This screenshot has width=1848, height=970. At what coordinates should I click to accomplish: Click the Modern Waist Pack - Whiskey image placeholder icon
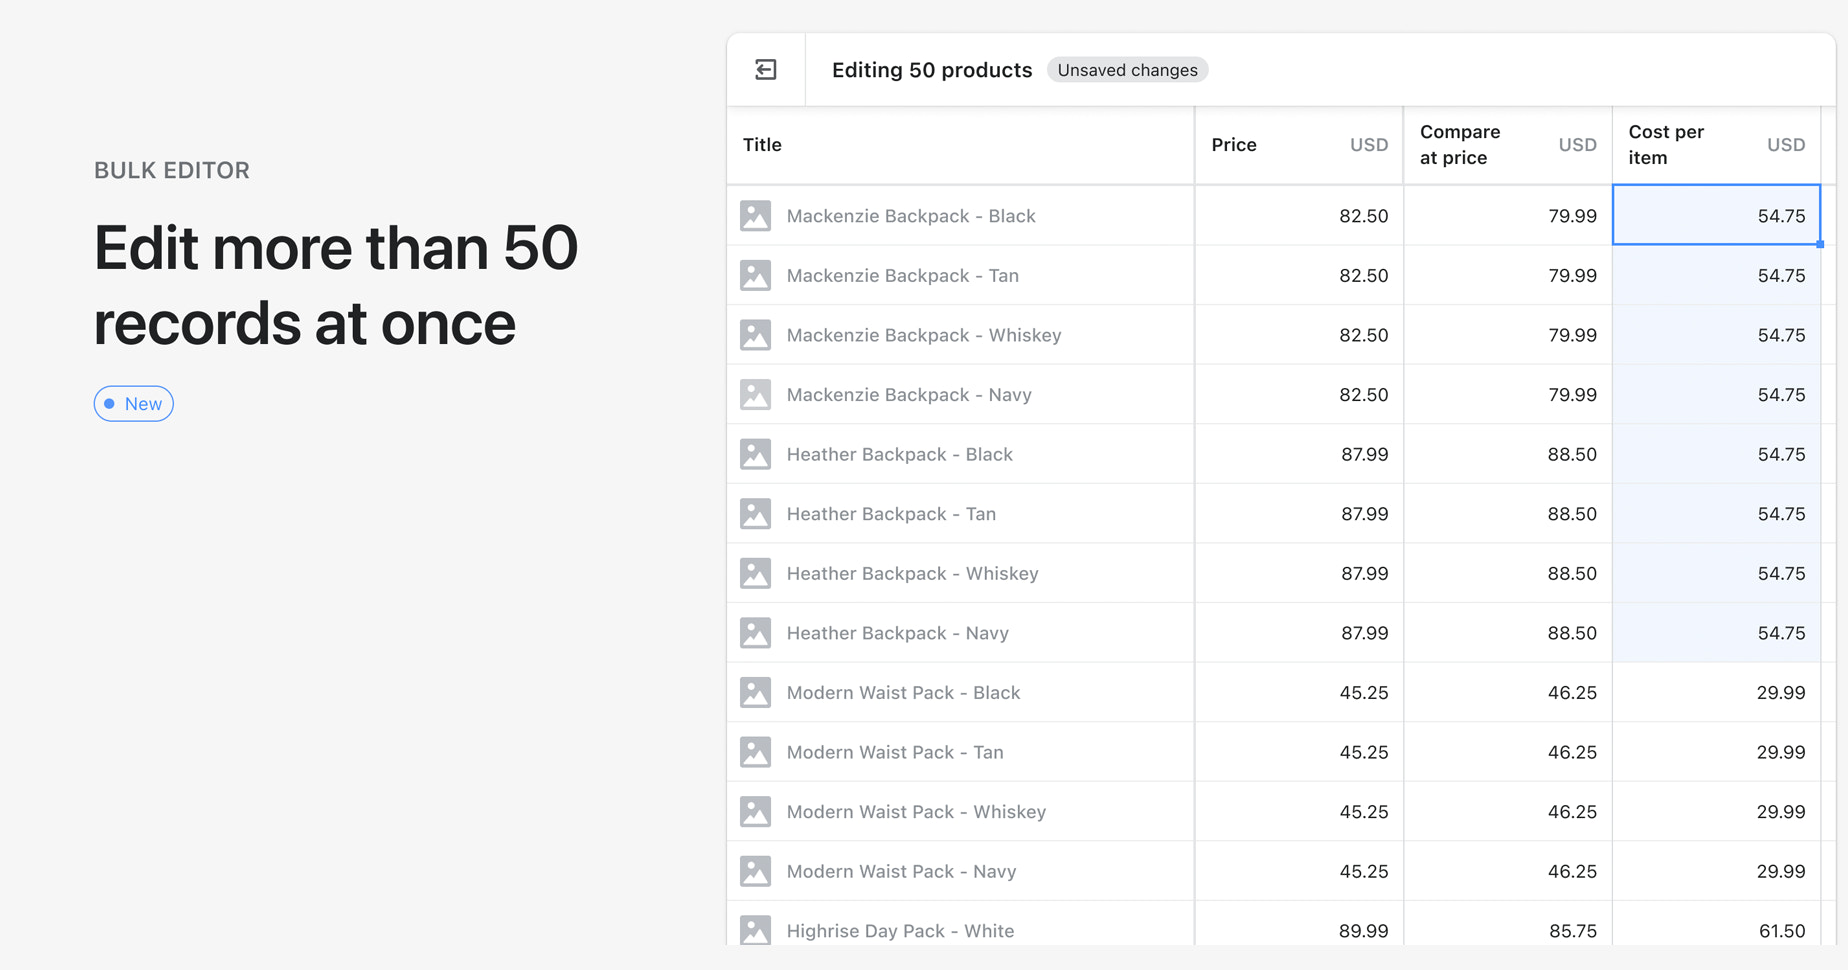pyautogui.click(x=755, y=811)
